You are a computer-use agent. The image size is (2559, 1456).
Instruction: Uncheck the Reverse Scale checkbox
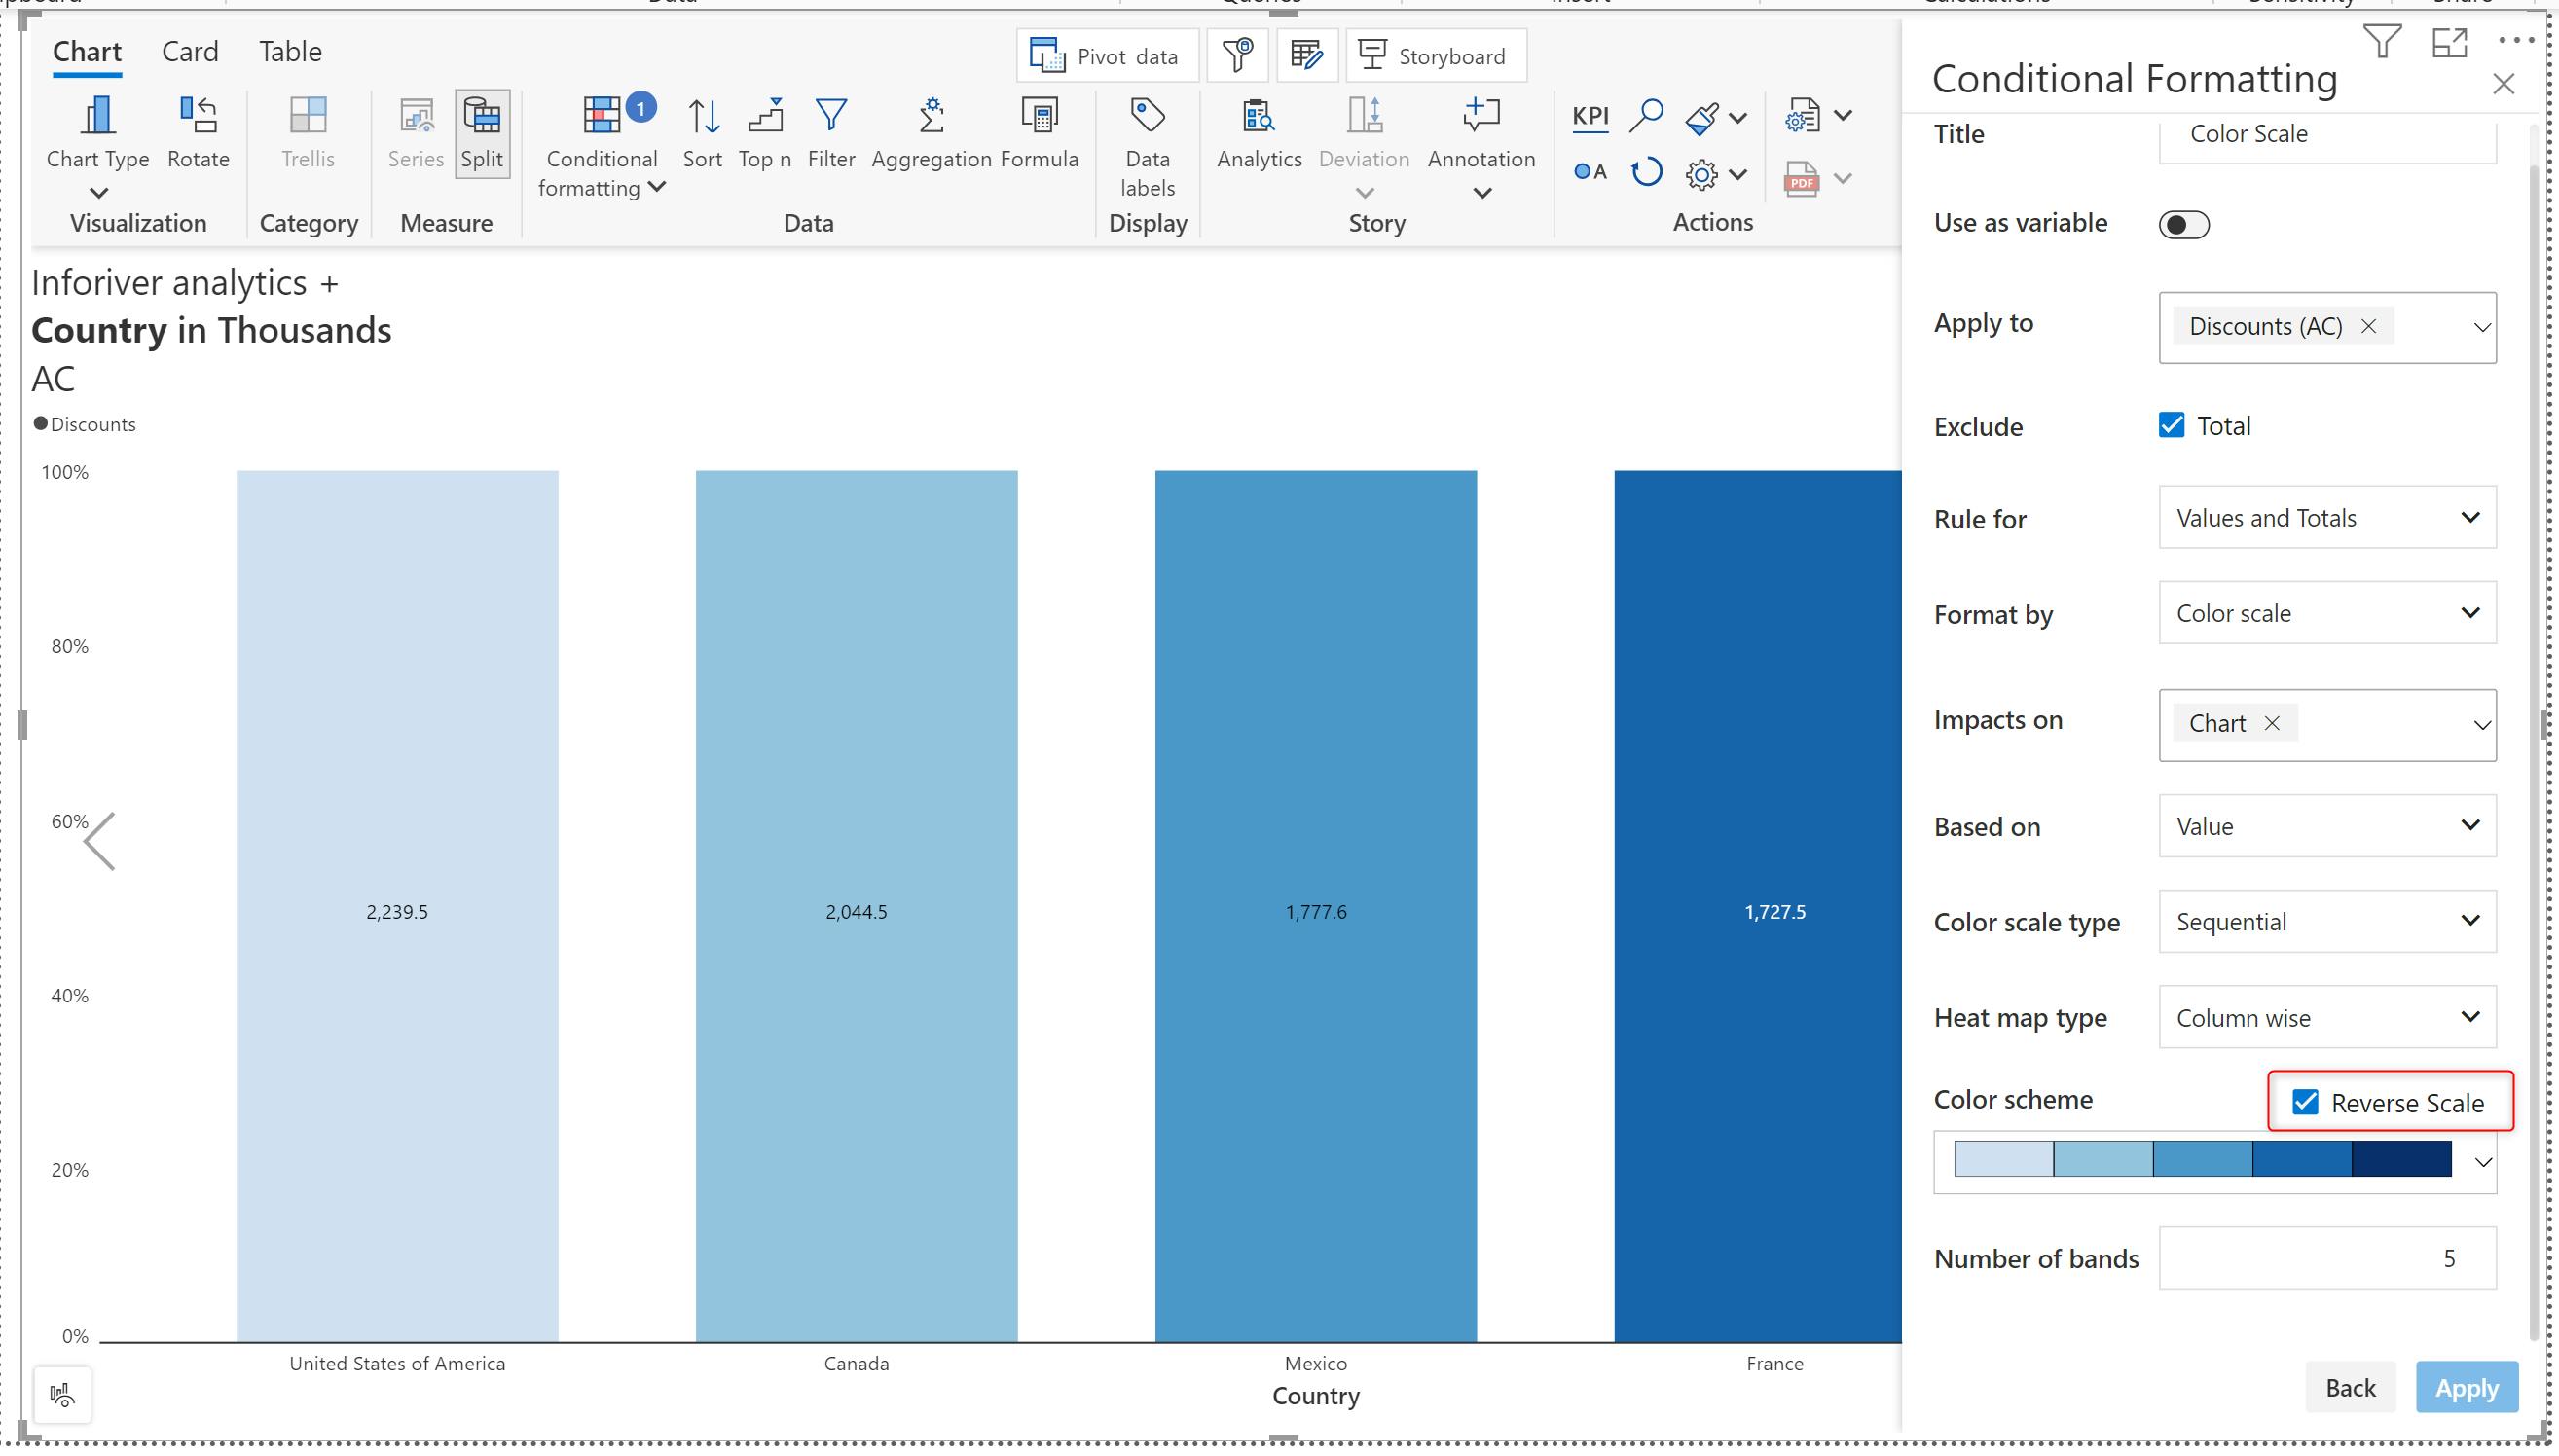point(2305,1102)
